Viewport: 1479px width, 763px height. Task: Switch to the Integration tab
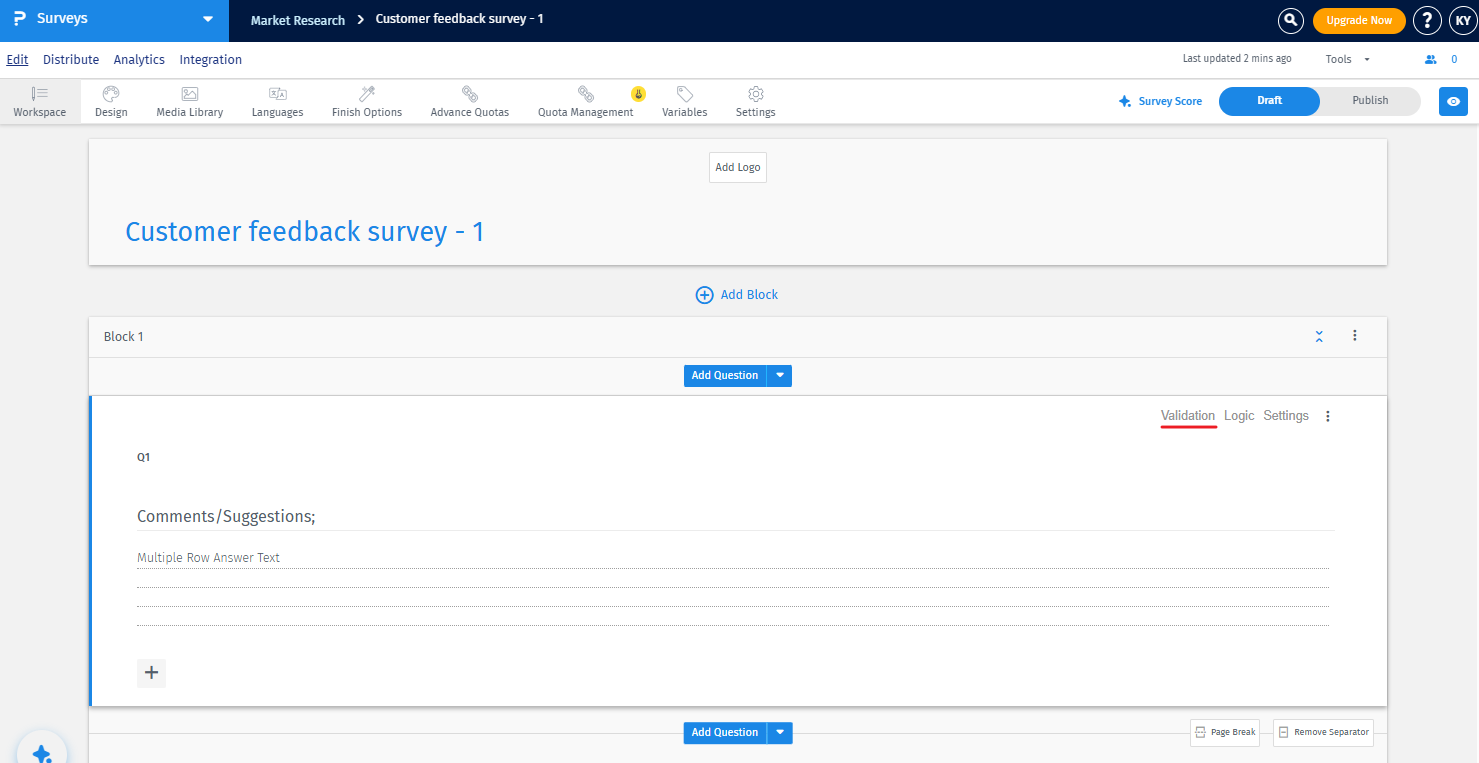pos(211,60)
